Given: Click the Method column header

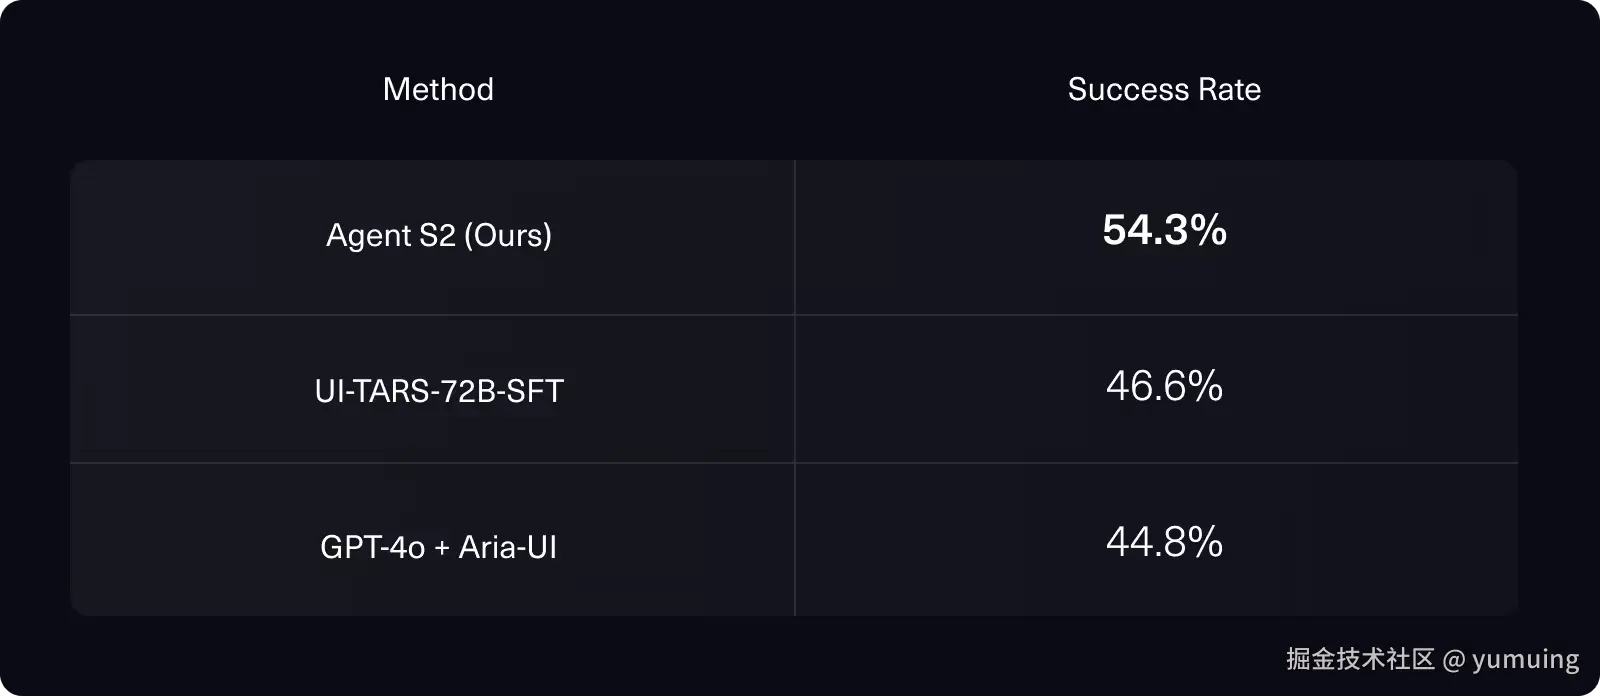Looking at the screenshot, I should [438, 90].
